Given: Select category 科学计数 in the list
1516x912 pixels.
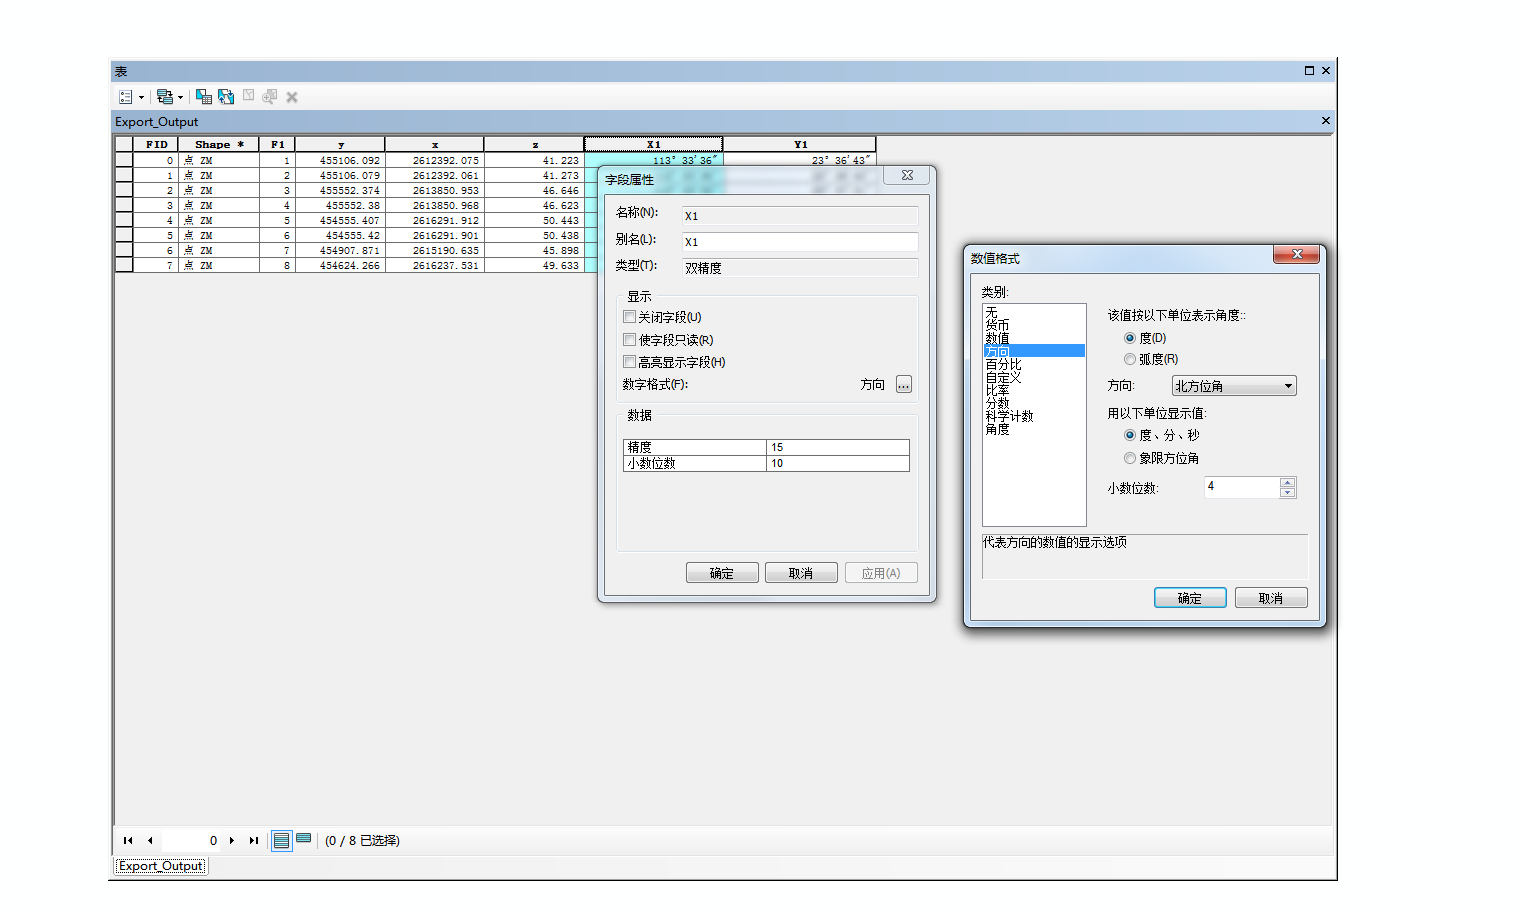Looking at the screenshot, I should tap(1034, 416).
